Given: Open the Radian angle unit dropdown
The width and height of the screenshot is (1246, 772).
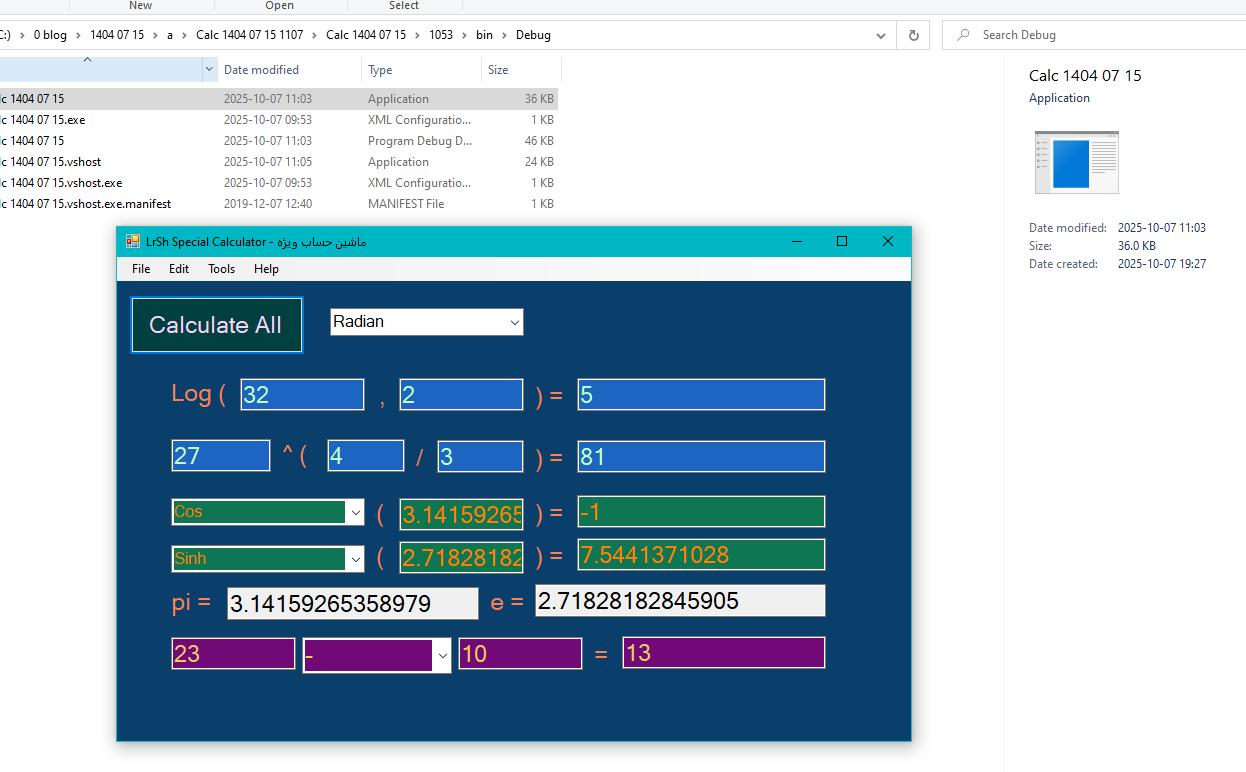Looking at the screenshot, I should coord(514,322).
